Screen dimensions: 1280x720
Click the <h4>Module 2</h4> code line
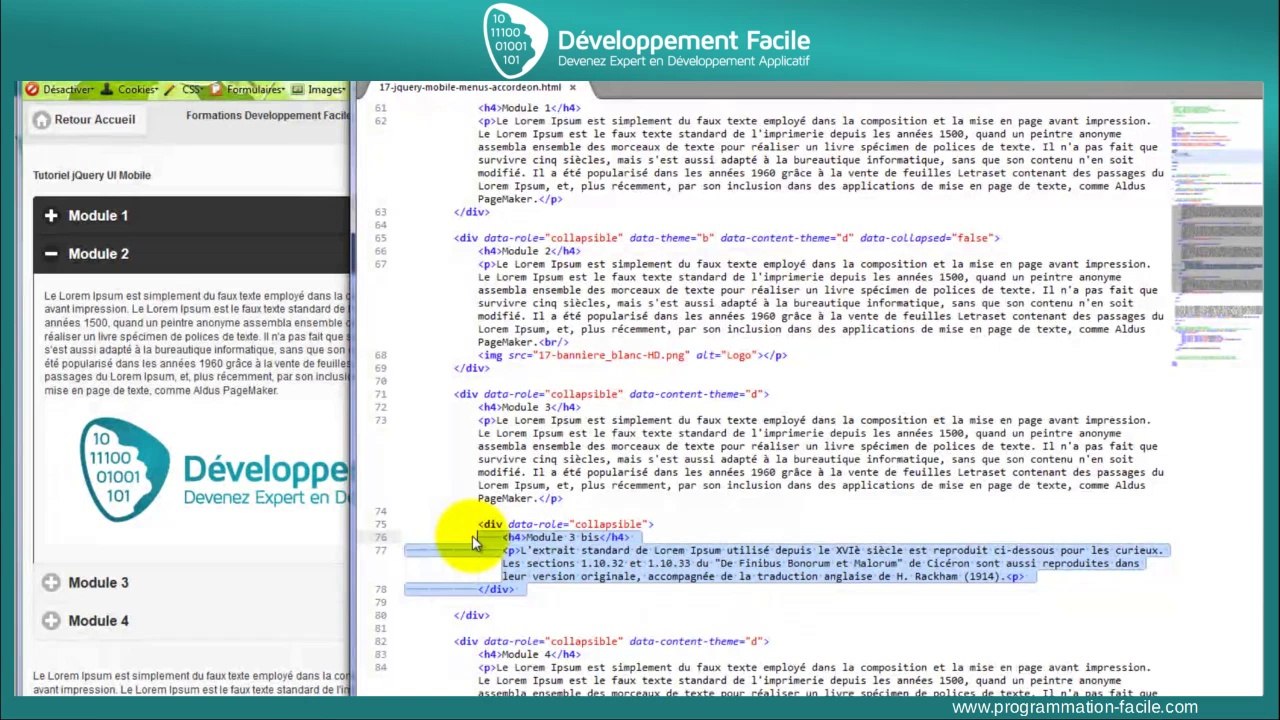point(529,251)
